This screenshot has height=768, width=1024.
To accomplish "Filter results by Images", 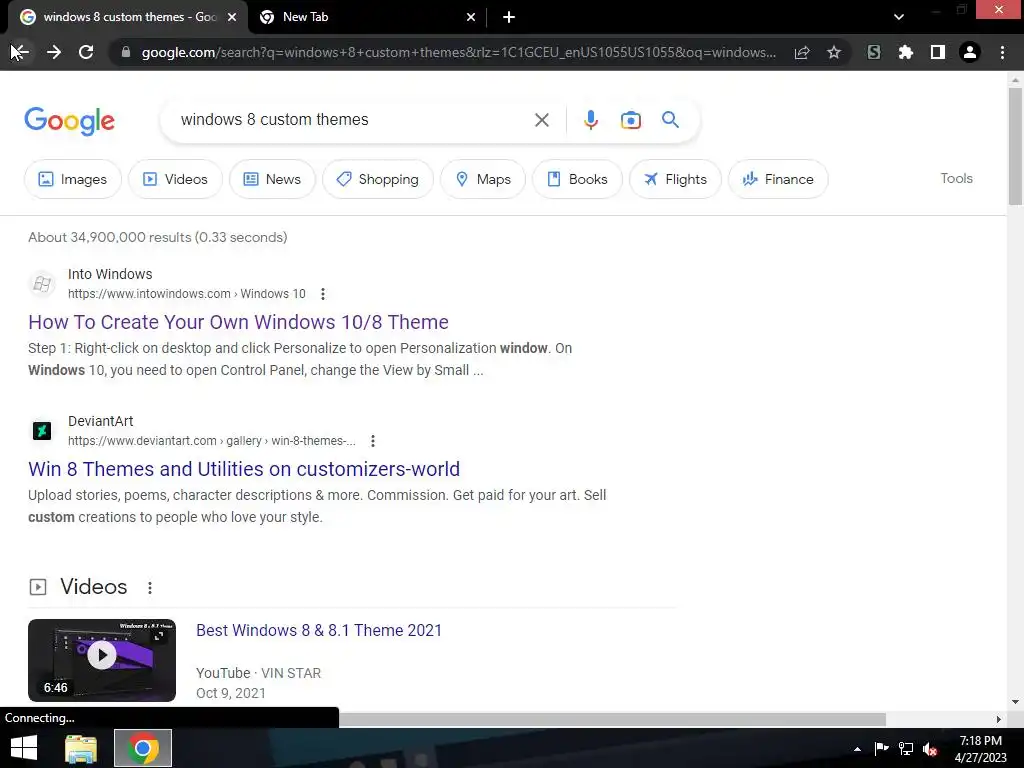I will pos(72,179).
